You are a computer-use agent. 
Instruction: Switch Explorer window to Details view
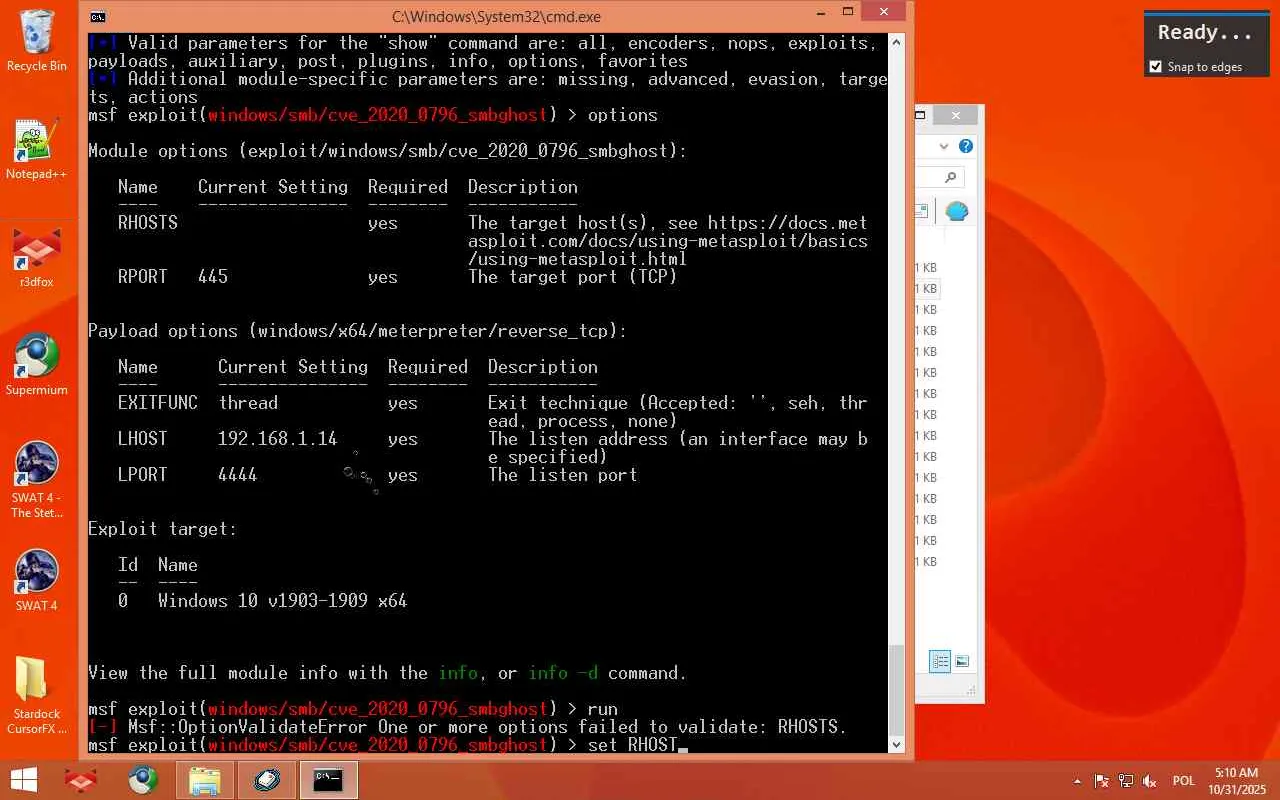click(940, 661)
